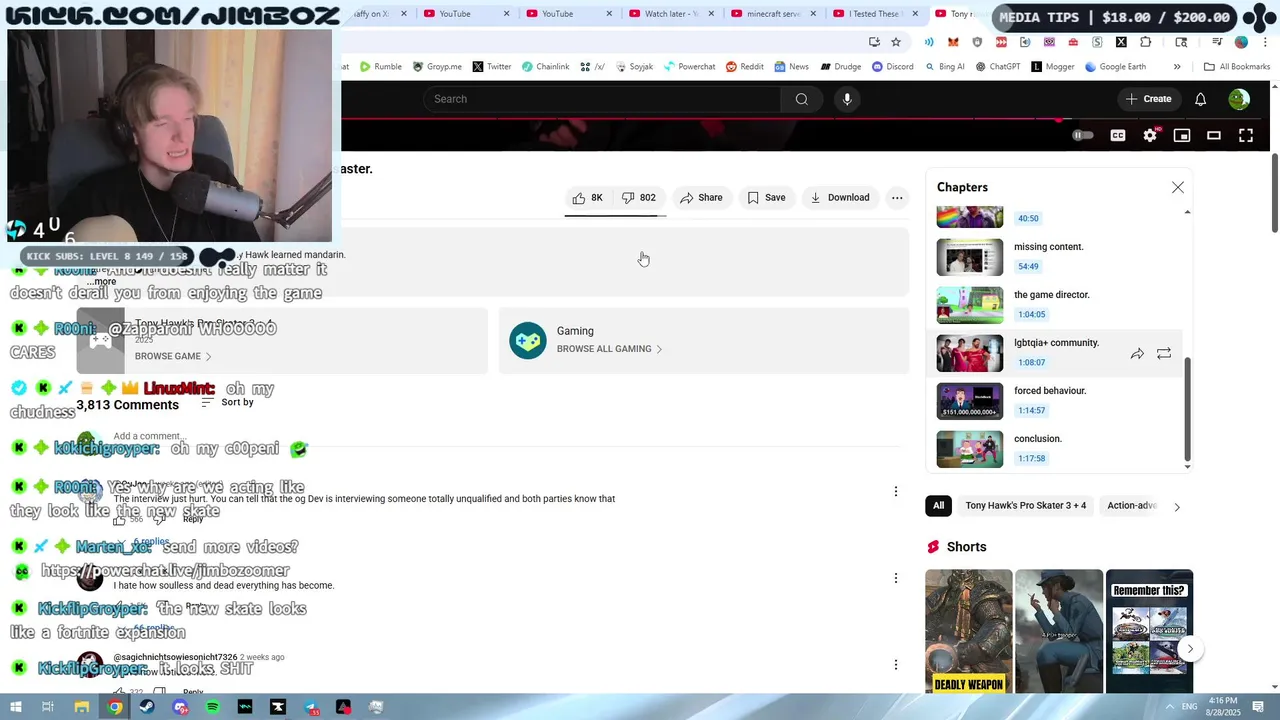The image size is (1280, 720).
Task: Open Reddit bookmark
Action: tap(745, 67)
